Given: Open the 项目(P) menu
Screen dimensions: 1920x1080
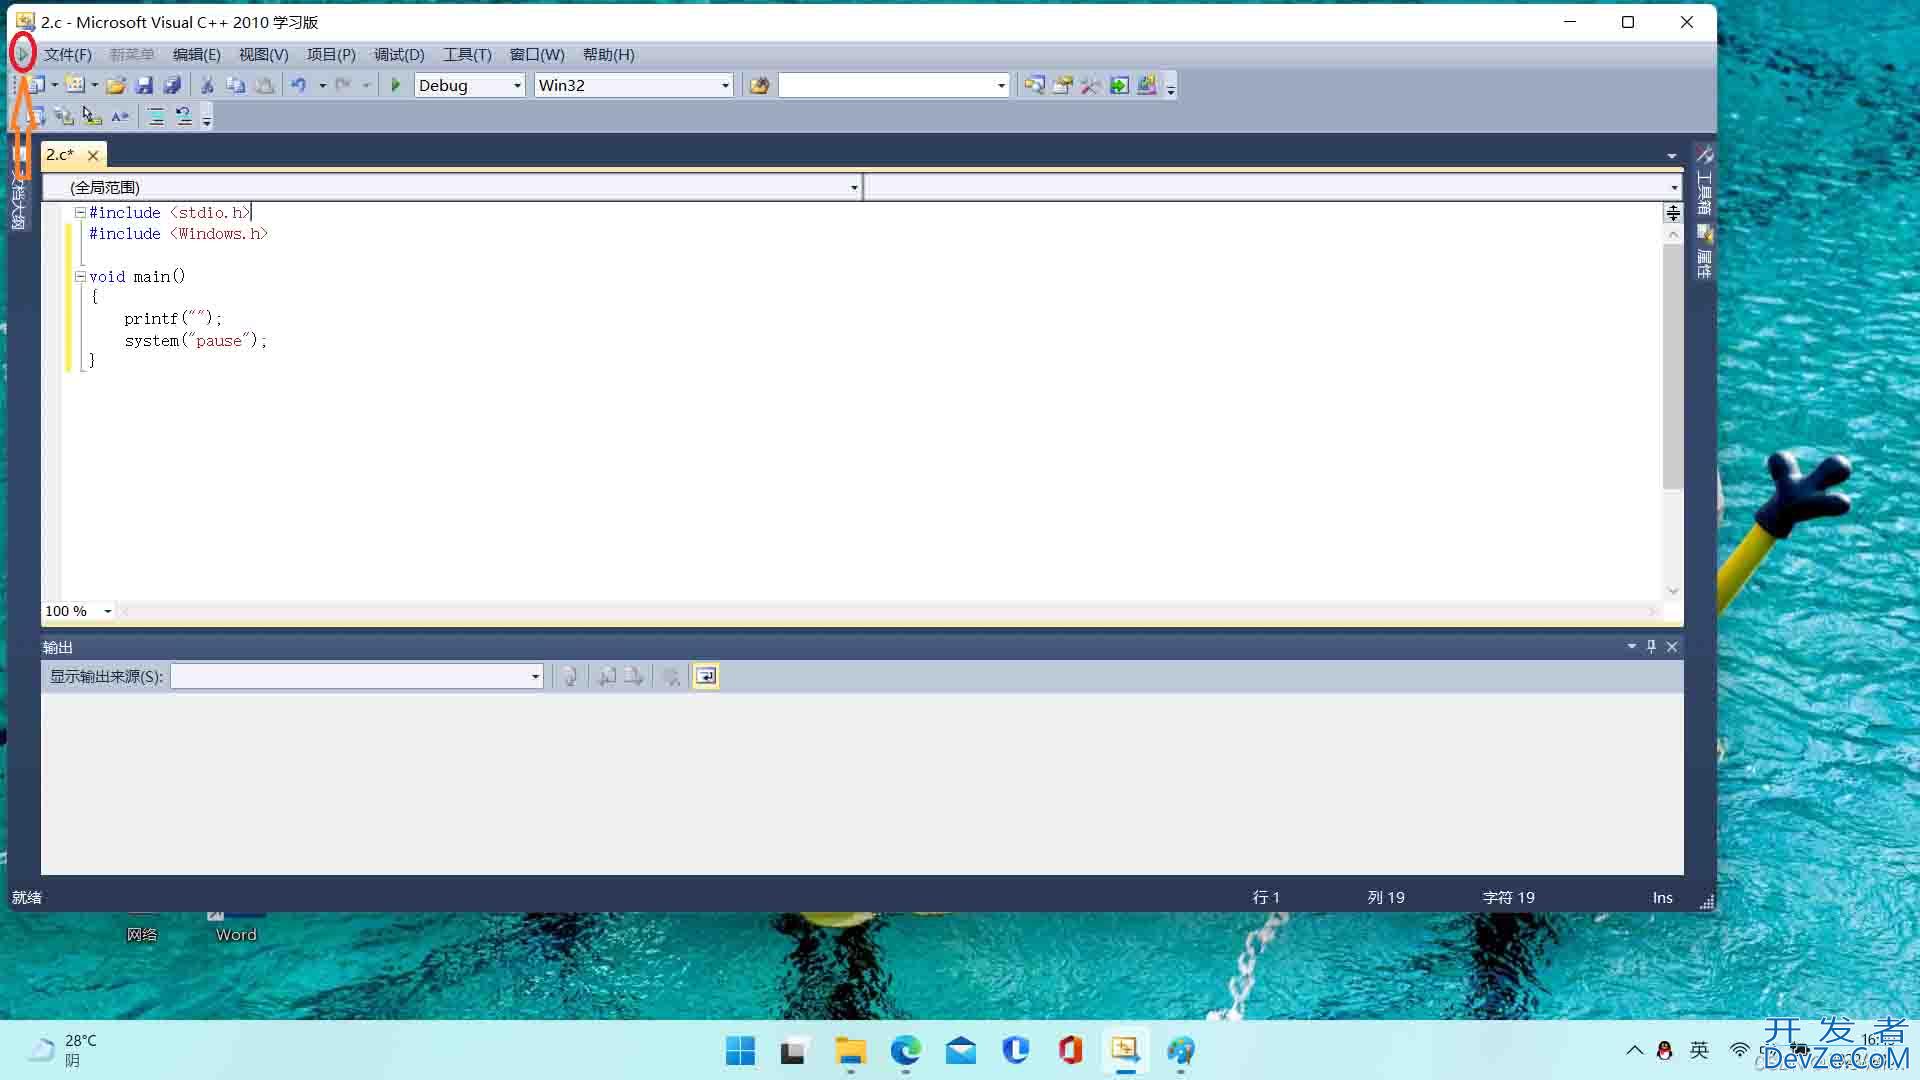Looking at the screenshot, I should click(331, 55).
